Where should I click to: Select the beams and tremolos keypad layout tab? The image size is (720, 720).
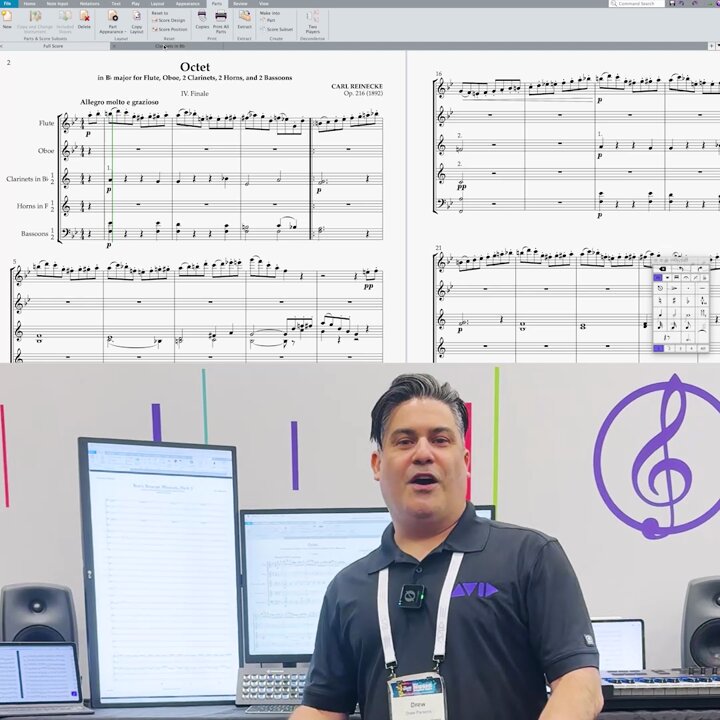[676, 277]
